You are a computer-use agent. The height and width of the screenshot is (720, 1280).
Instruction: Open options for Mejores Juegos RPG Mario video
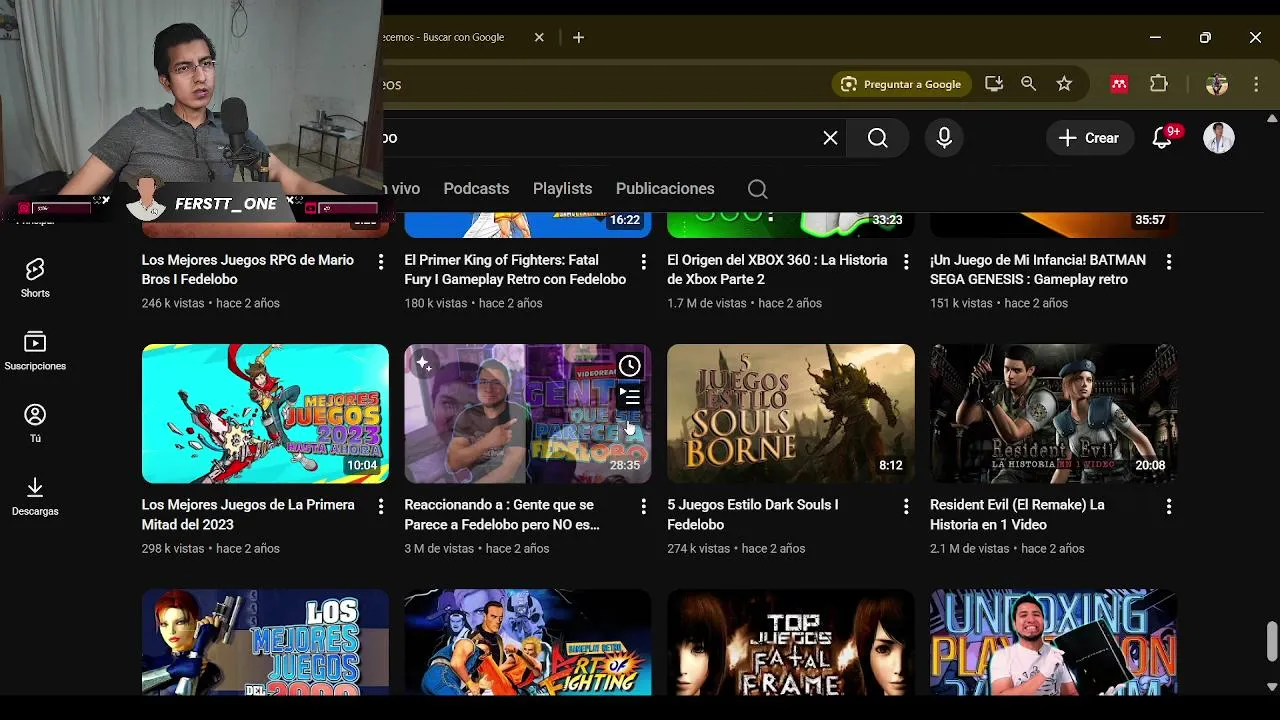380,262
